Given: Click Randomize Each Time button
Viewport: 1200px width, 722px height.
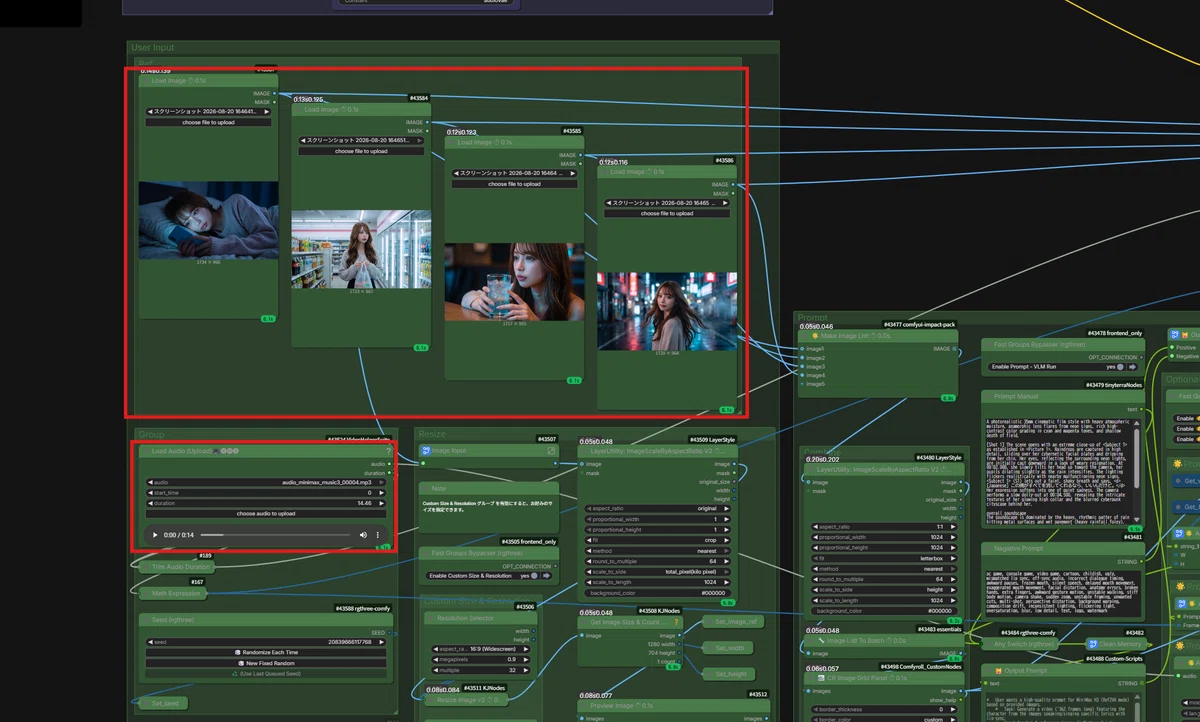Looking at the screenshot, I should (x=266, y=652).
